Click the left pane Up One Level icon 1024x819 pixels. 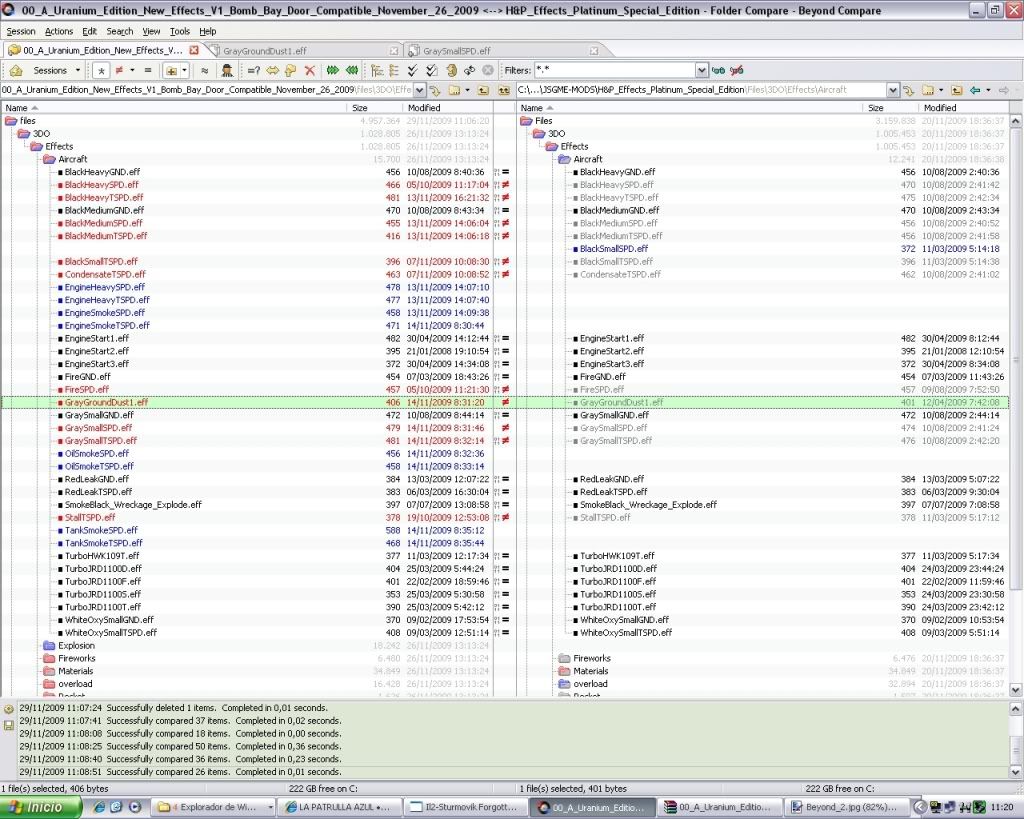click(483, 90)
